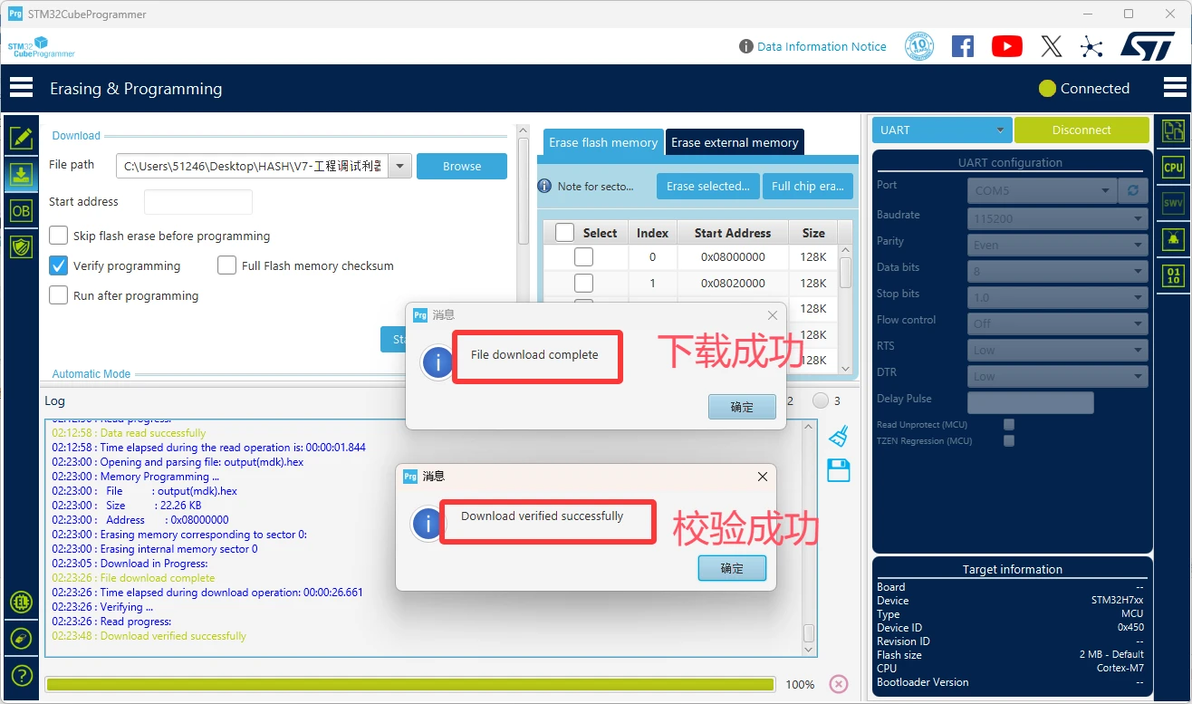Open ST YouTube channel icon
This screenshot has width=1192, height=704.
(1007, 46)
